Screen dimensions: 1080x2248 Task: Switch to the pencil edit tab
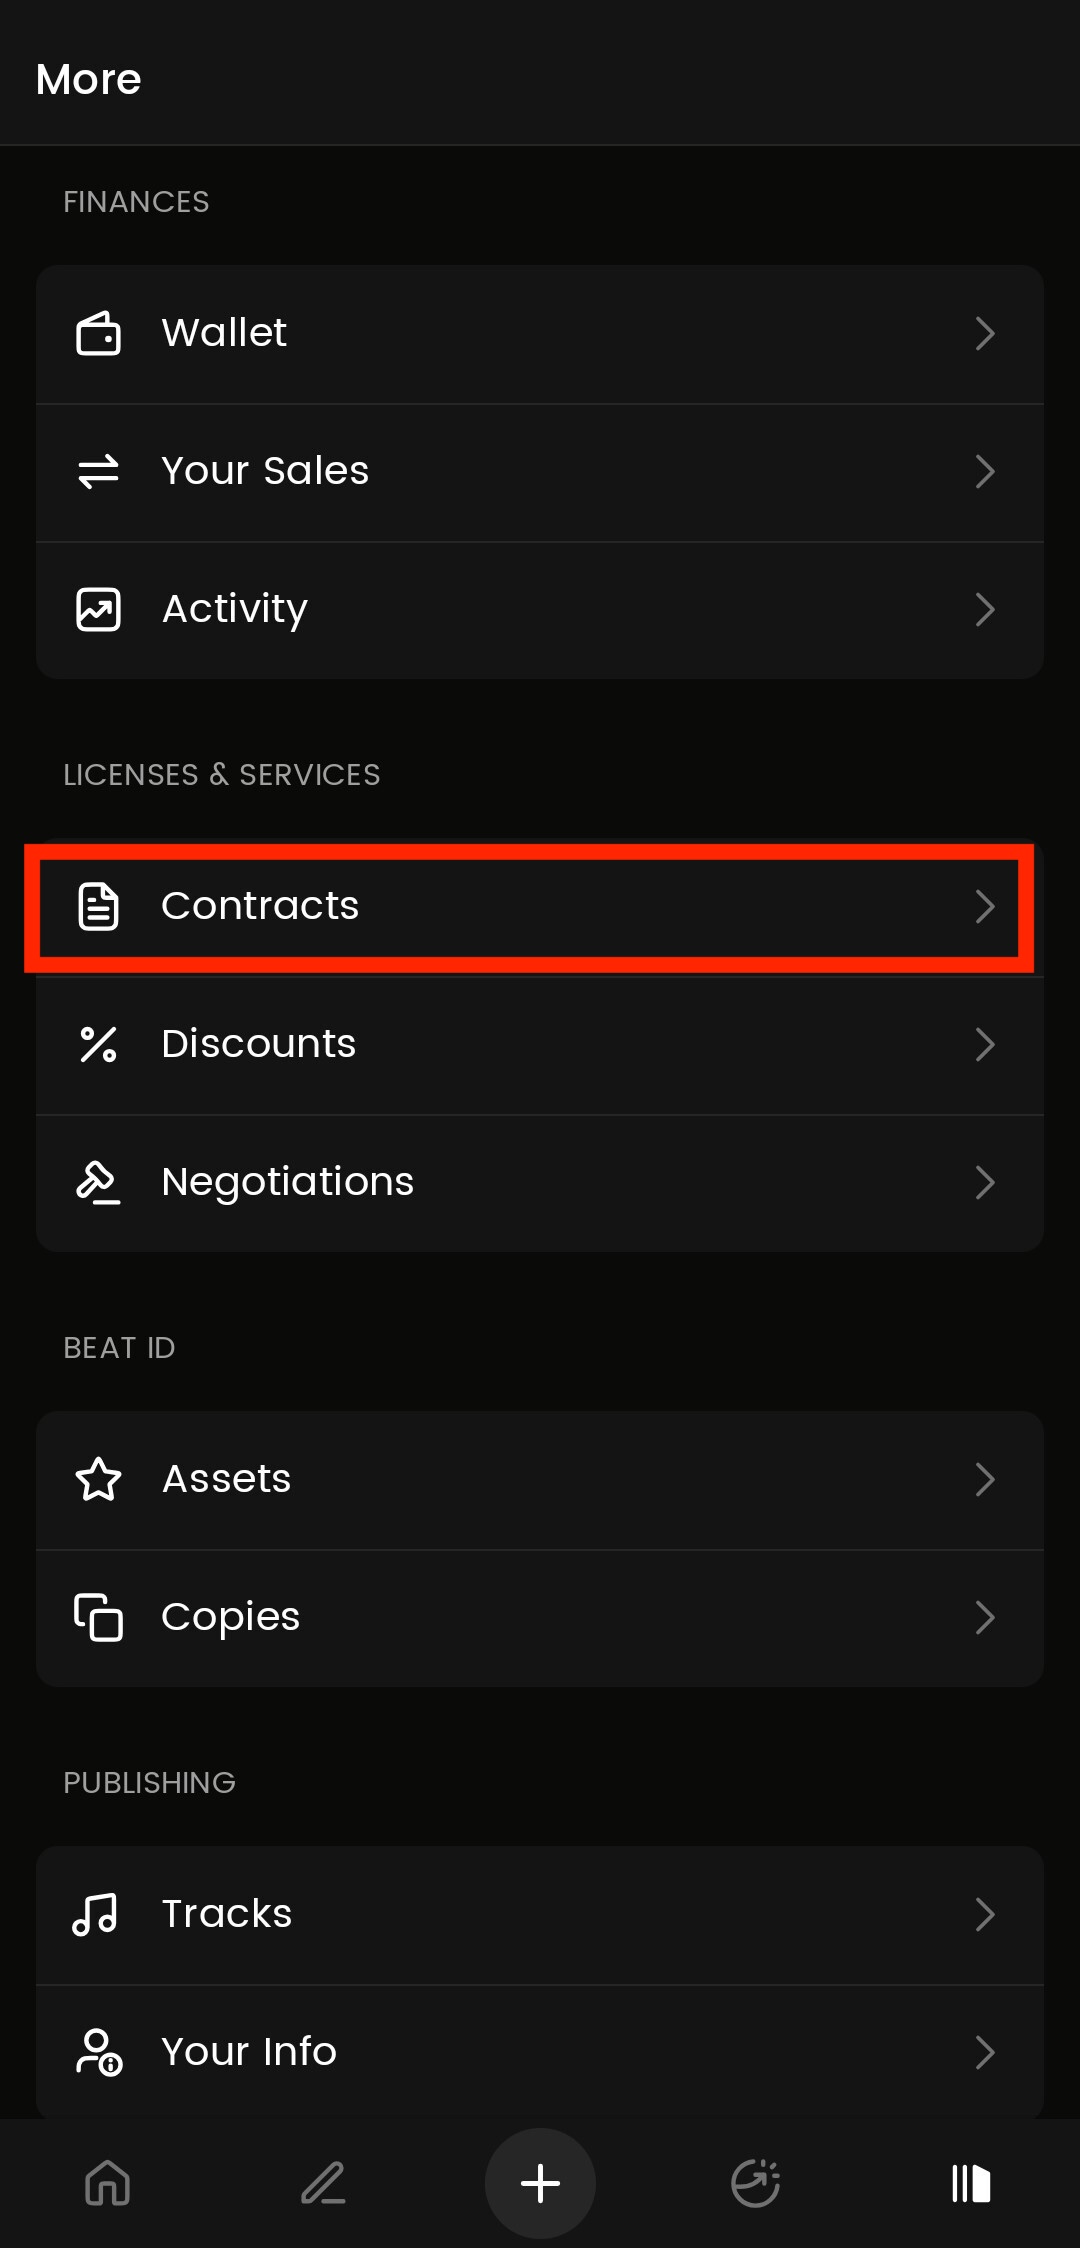pos(324,2182)
